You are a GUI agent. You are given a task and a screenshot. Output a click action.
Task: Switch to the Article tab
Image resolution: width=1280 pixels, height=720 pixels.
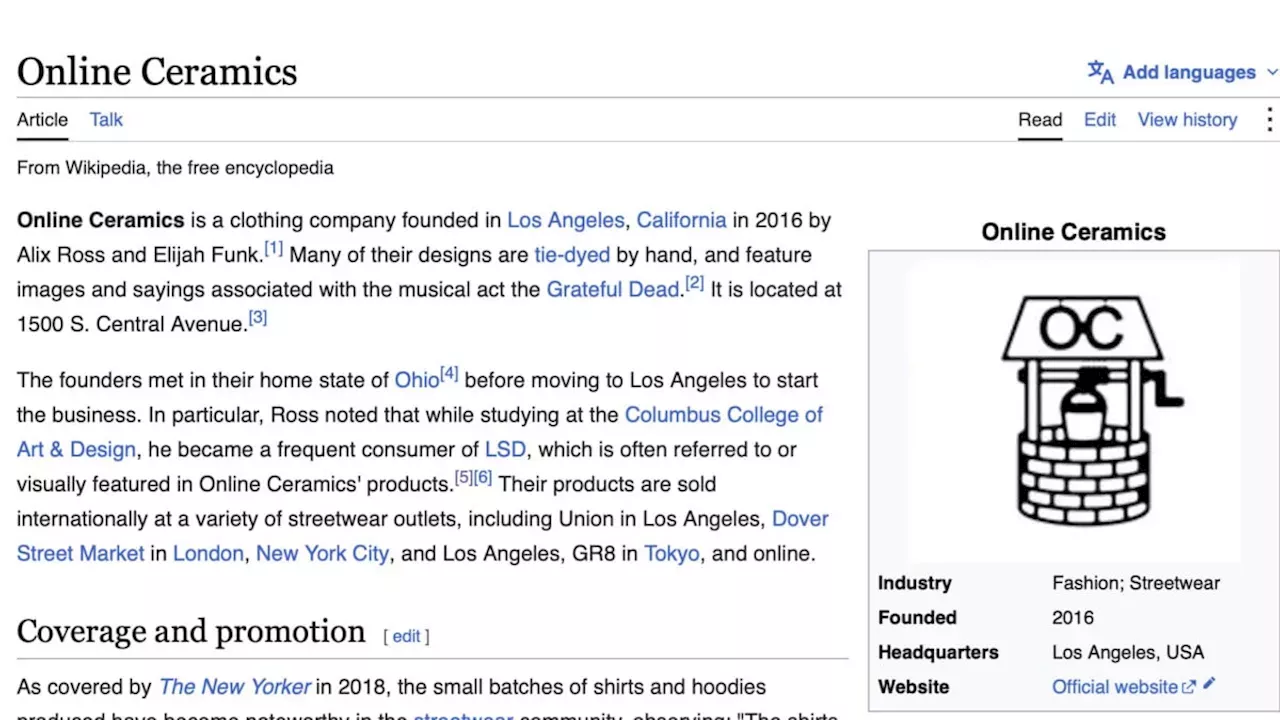pyautogui.click(x=42, y=119)
